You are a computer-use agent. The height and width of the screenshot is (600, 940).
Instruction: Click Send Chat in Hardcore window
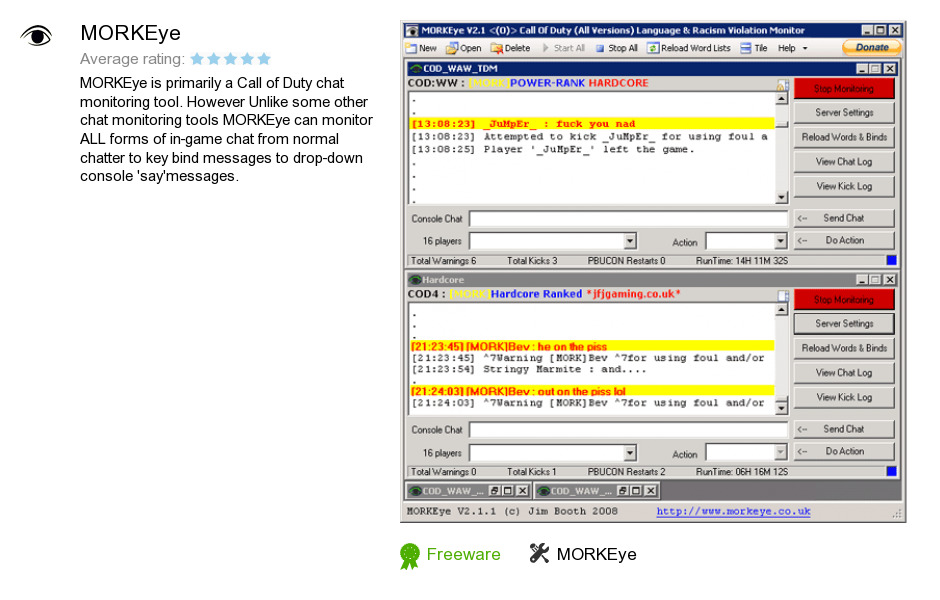pos(843,429)
